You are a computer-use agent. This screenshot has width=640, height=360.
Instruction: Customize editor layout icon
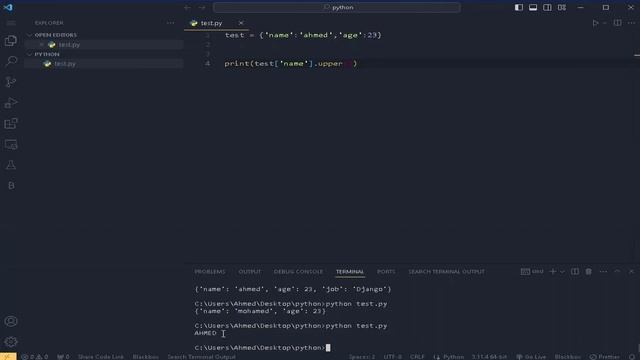point(562,7)
